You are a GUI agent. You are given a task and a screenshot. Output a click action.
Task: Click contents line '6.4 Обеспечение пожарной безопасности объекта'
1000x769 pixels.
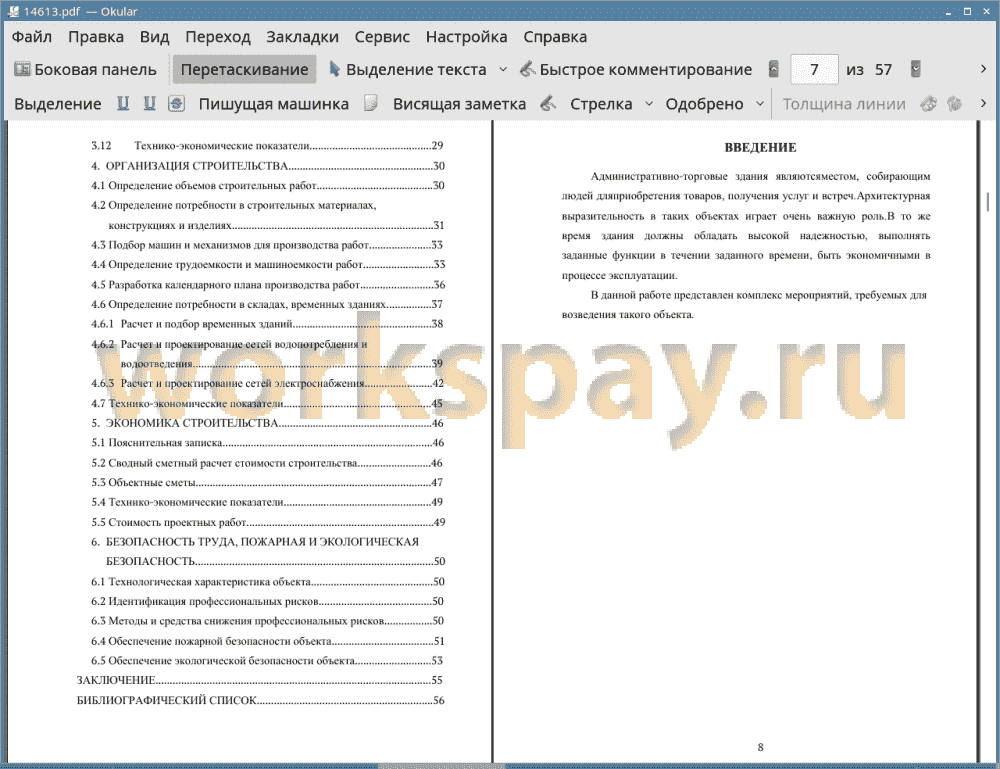(268, 641)
